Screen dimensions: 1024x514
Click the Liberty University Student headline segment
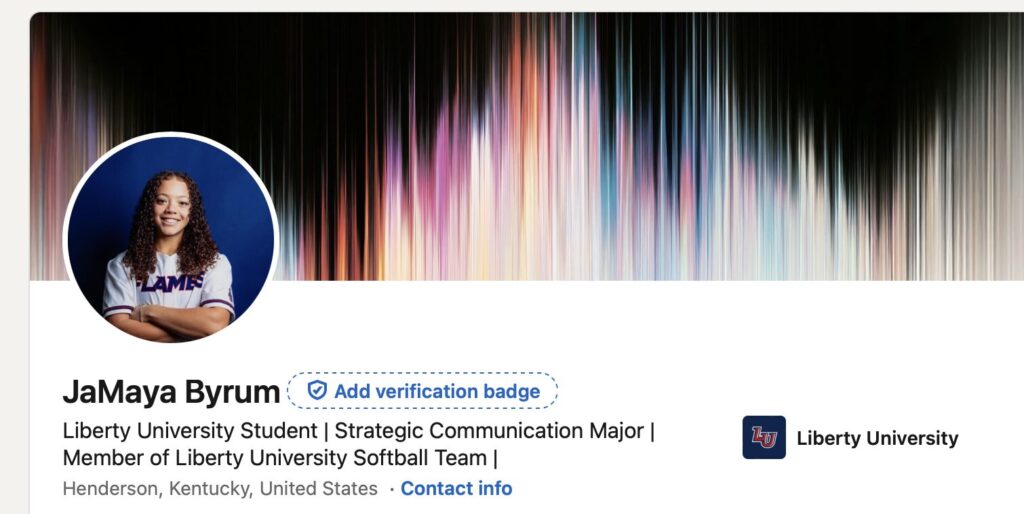point(190,431)
